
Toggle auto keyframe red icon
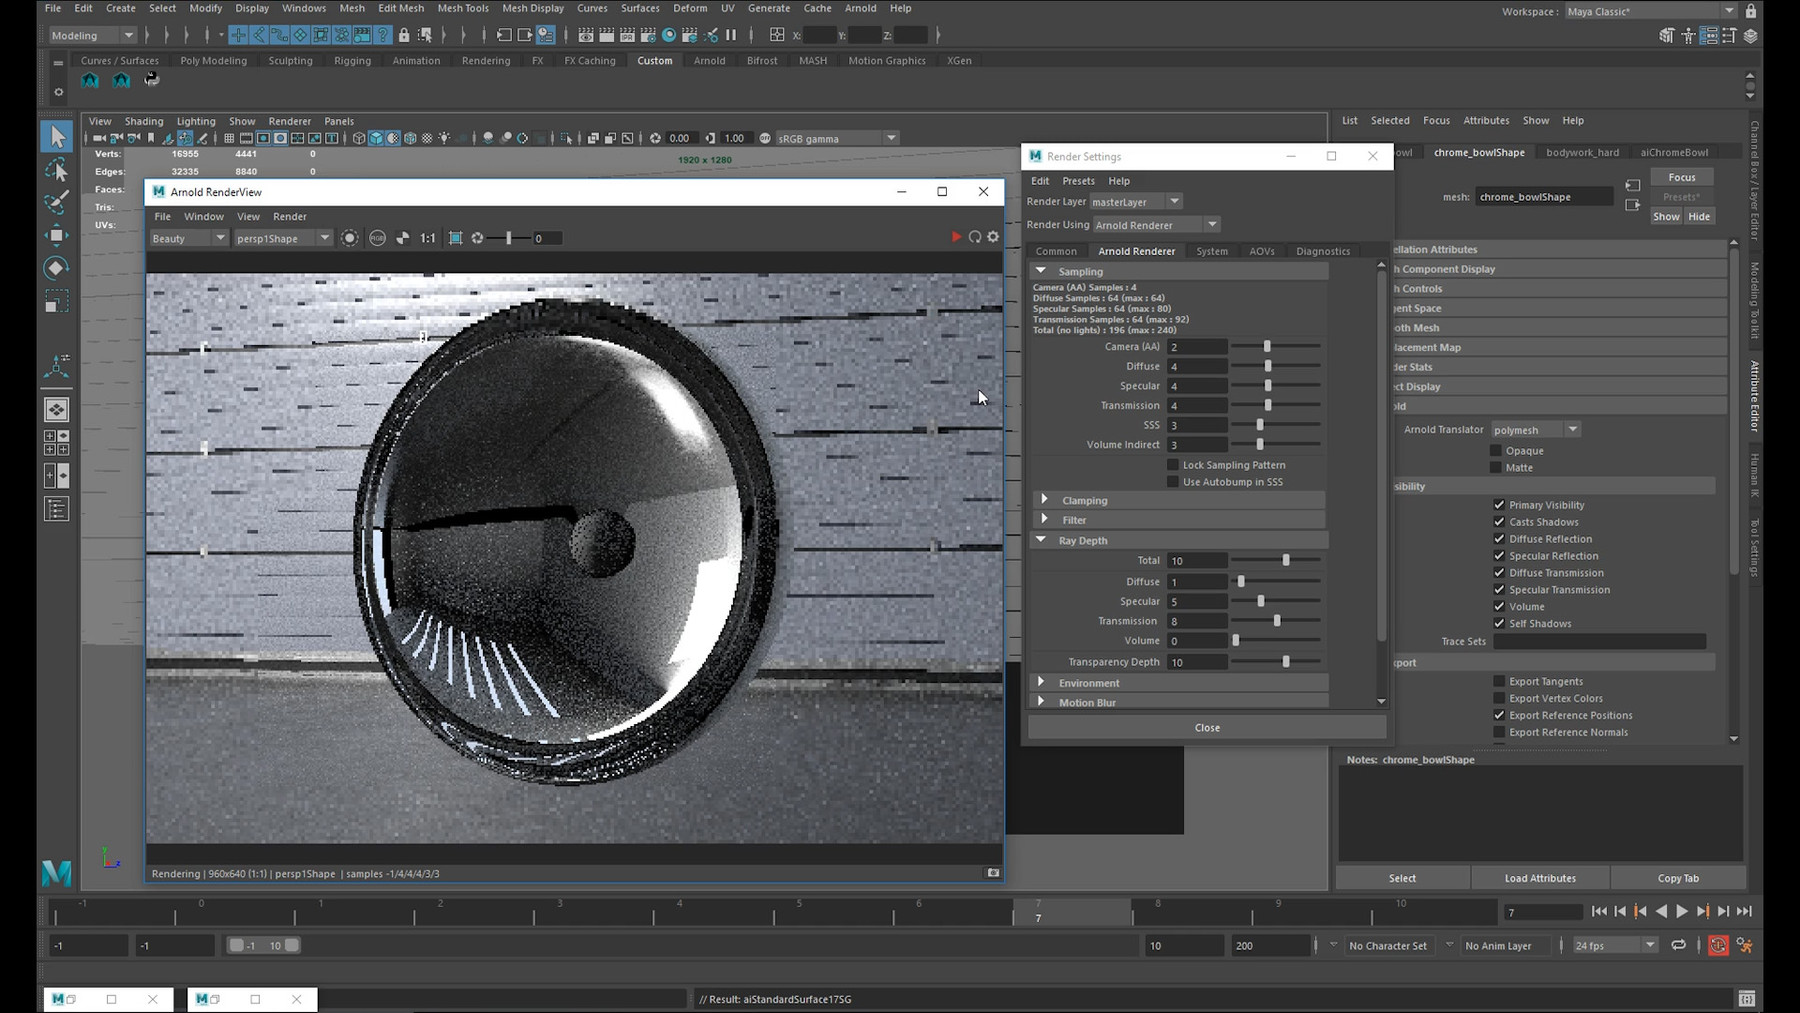pos(1718,945)
